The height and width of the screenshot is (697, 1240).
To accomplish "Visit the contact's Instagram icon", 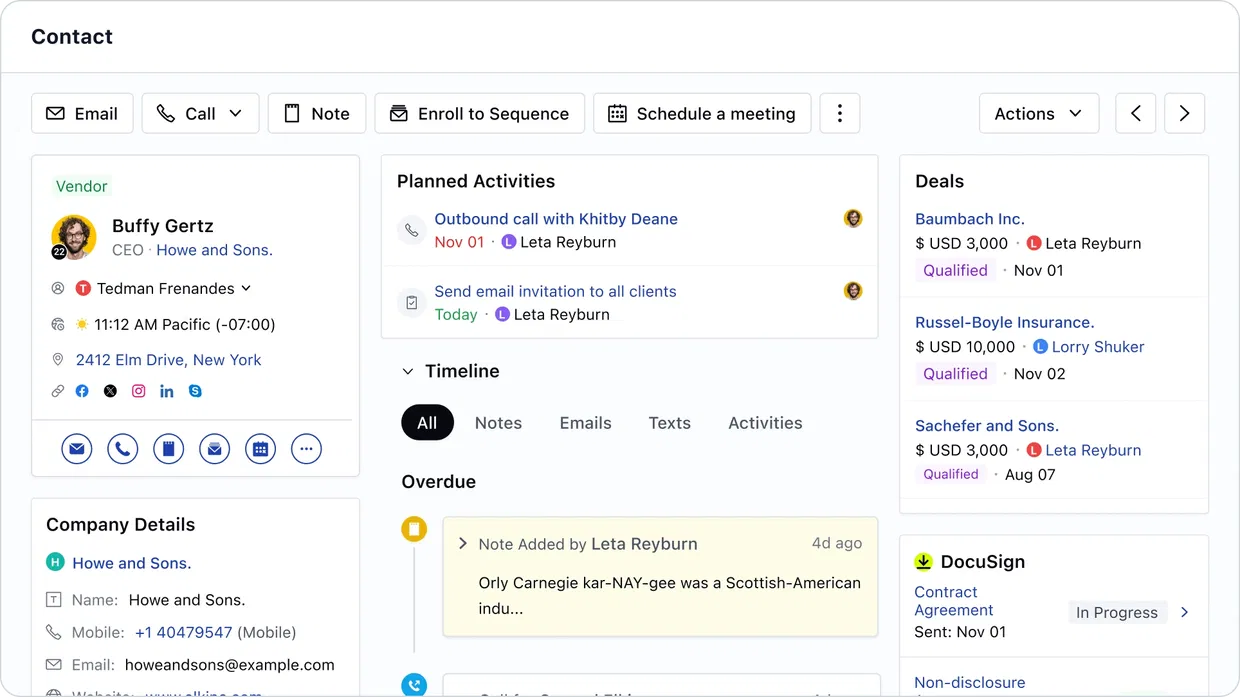I will [139, 391].
